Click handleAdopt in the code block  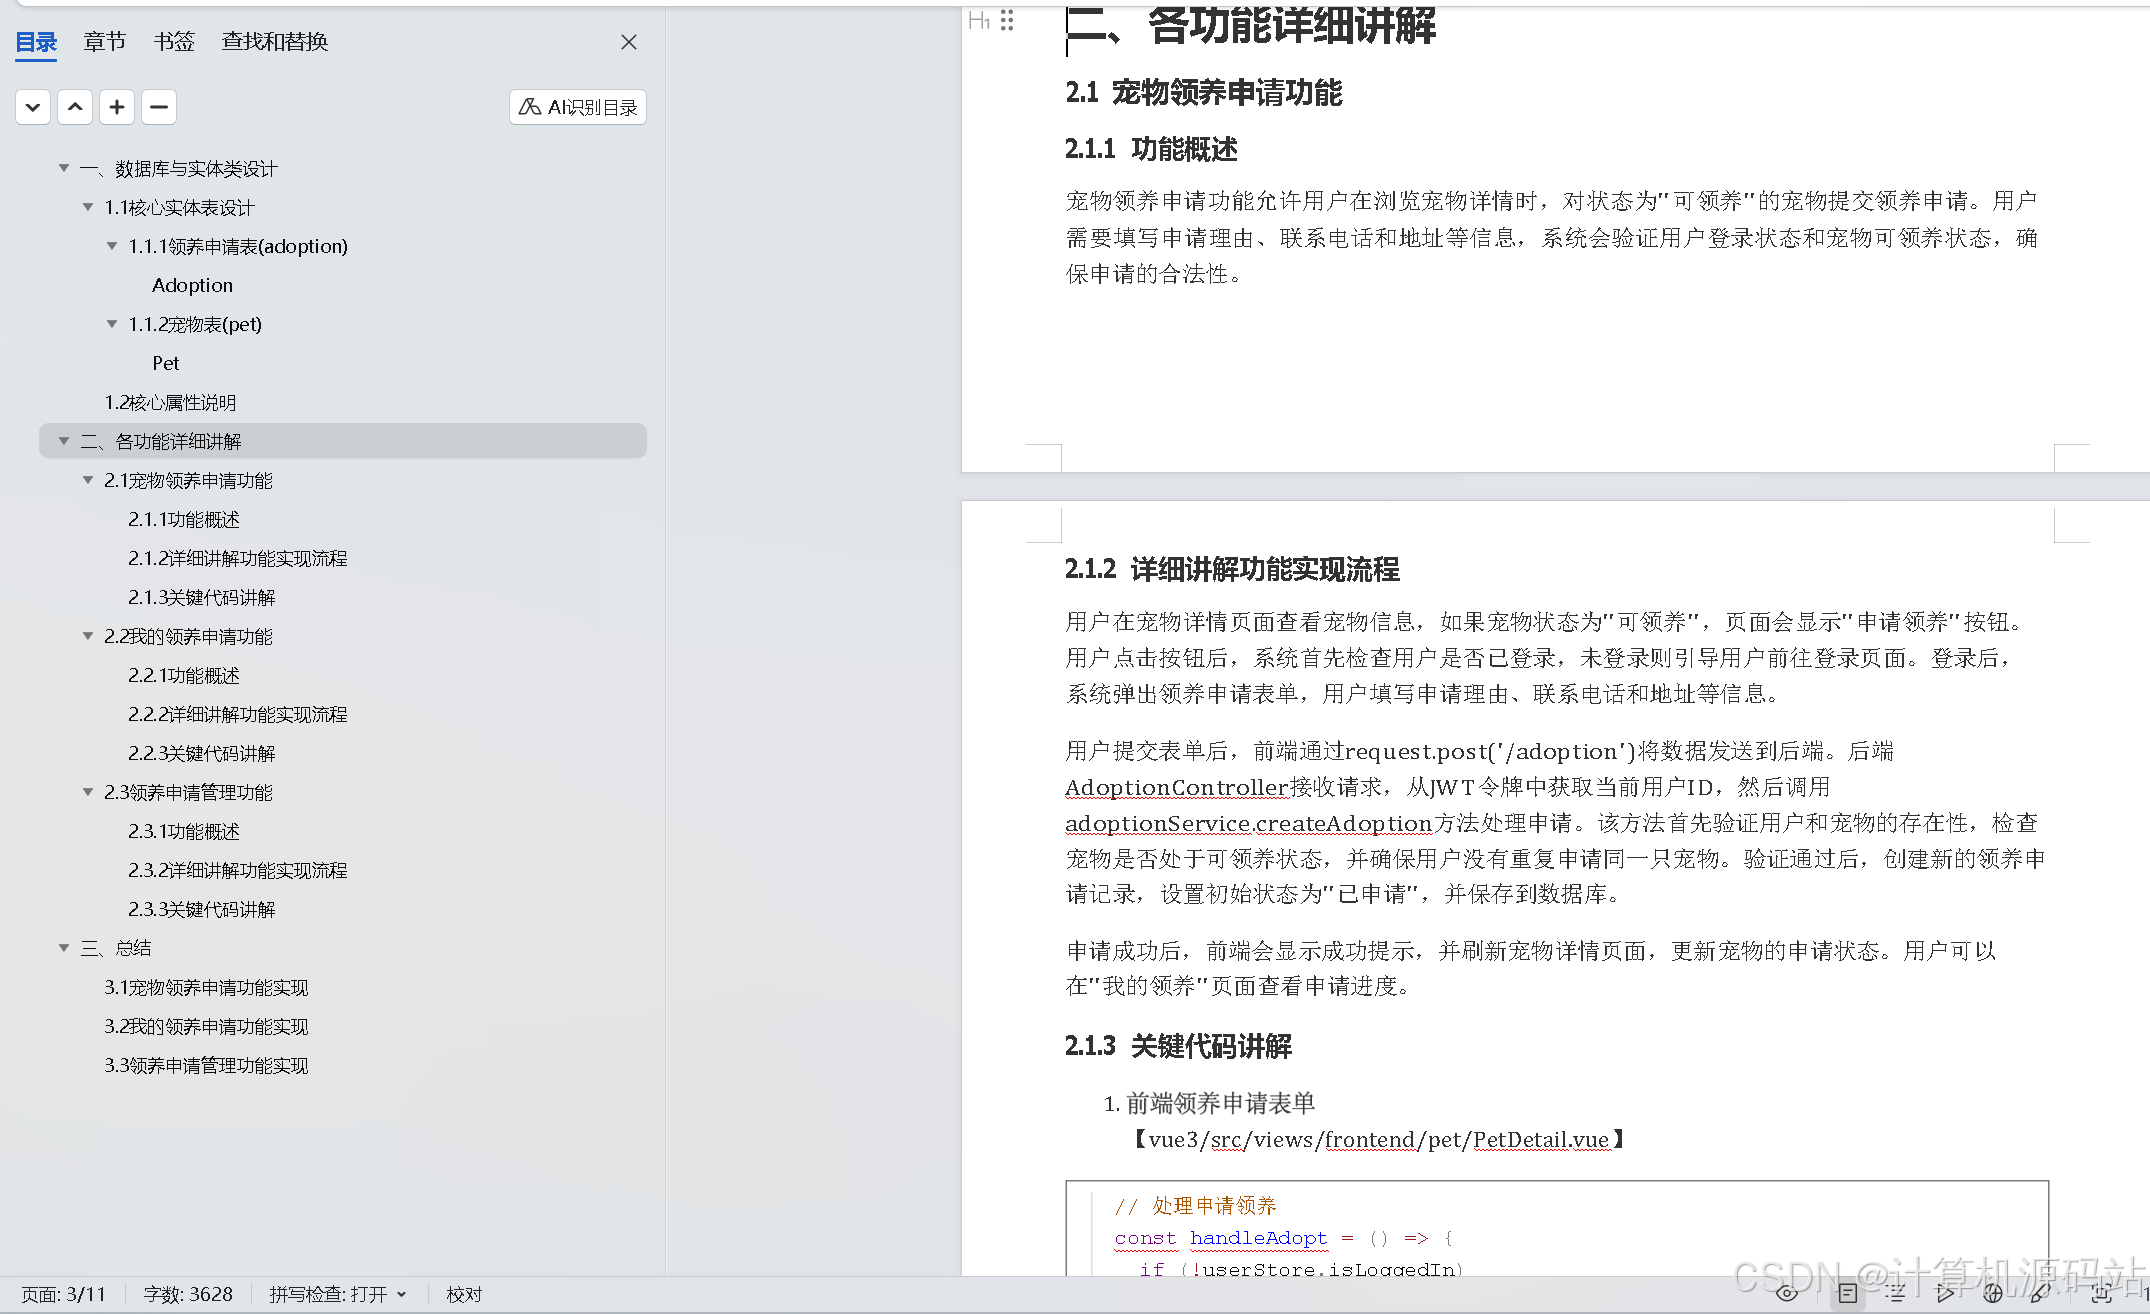pyautogui.click(x=1258, y=1238)
